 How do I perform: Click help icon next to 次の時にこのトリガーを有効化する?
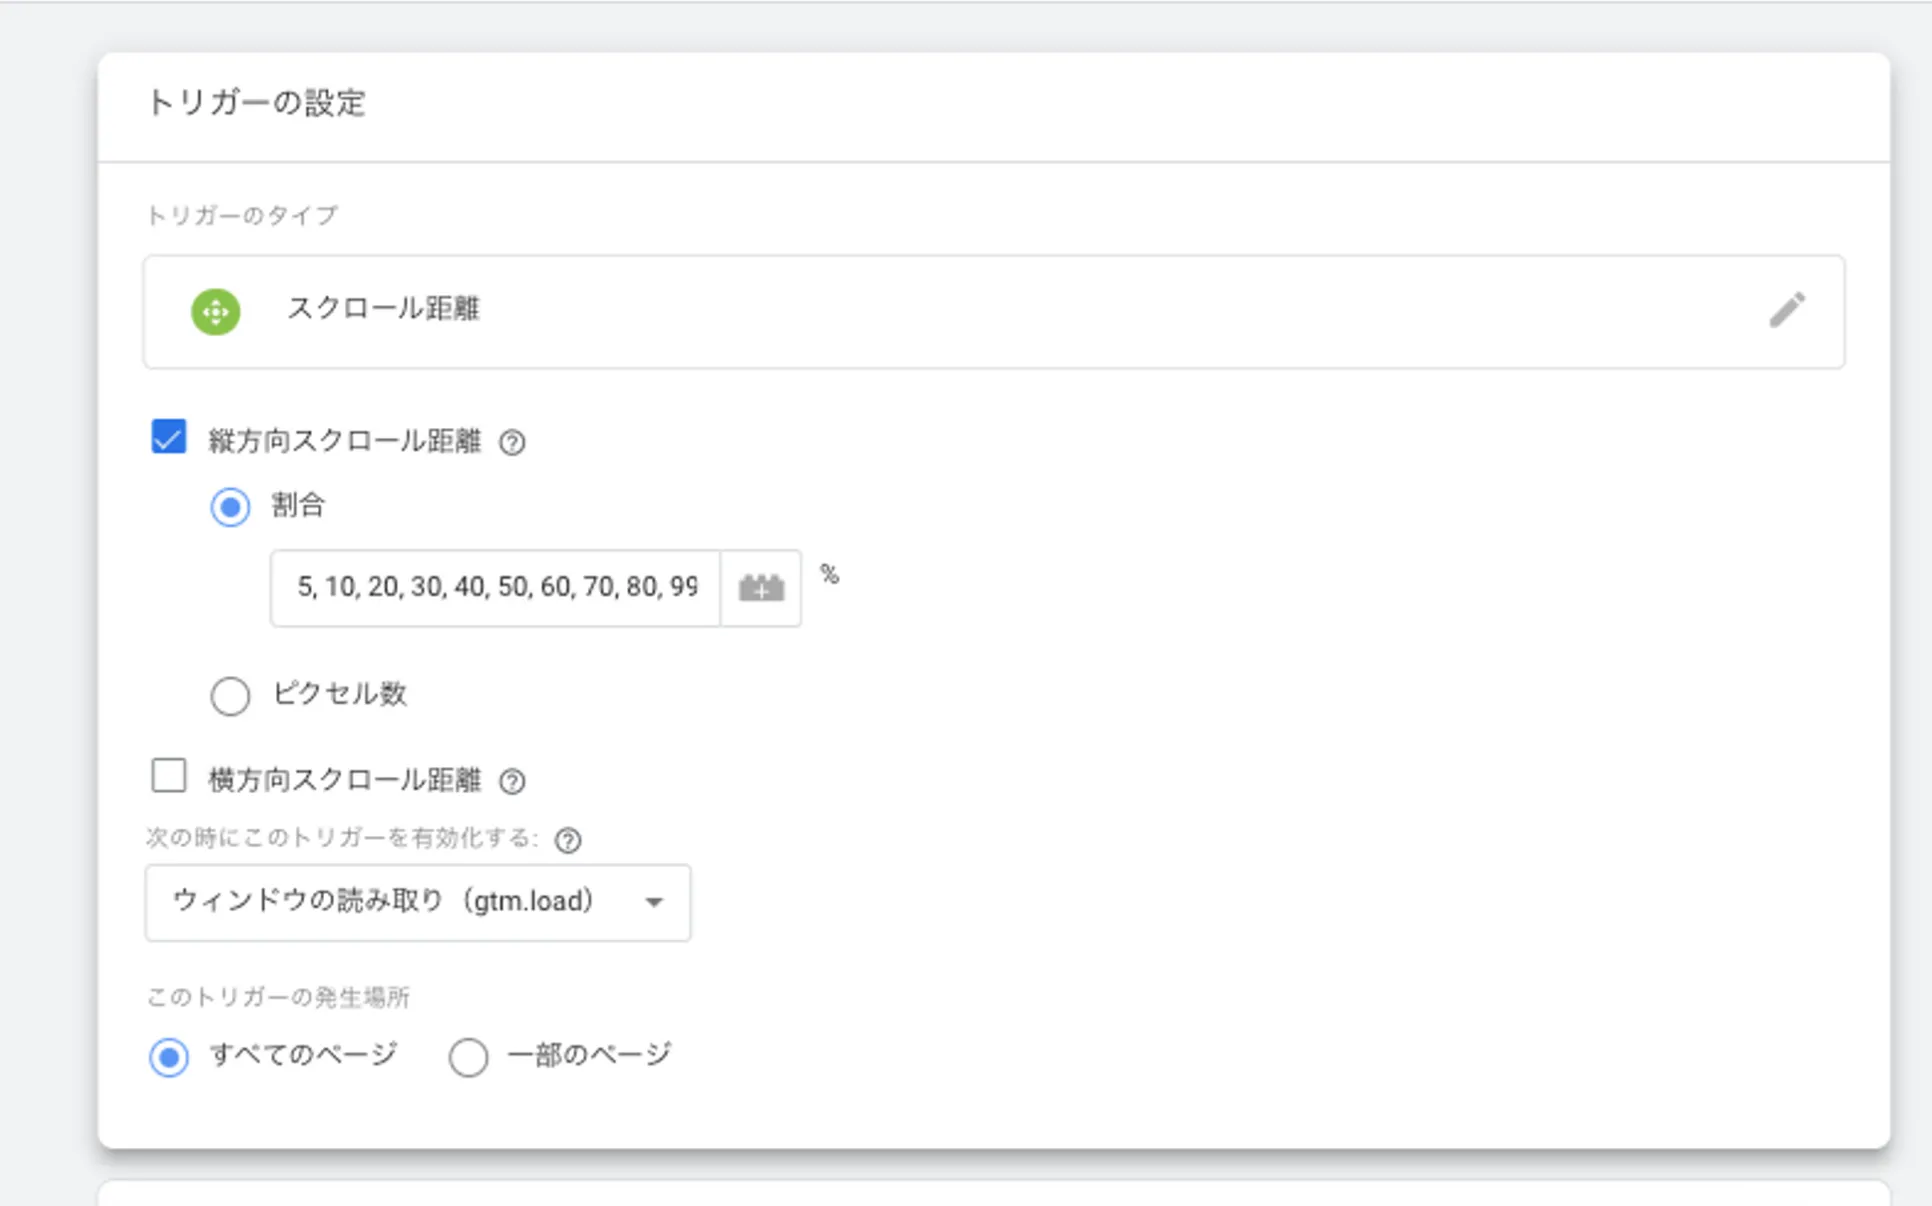(568, 840)
